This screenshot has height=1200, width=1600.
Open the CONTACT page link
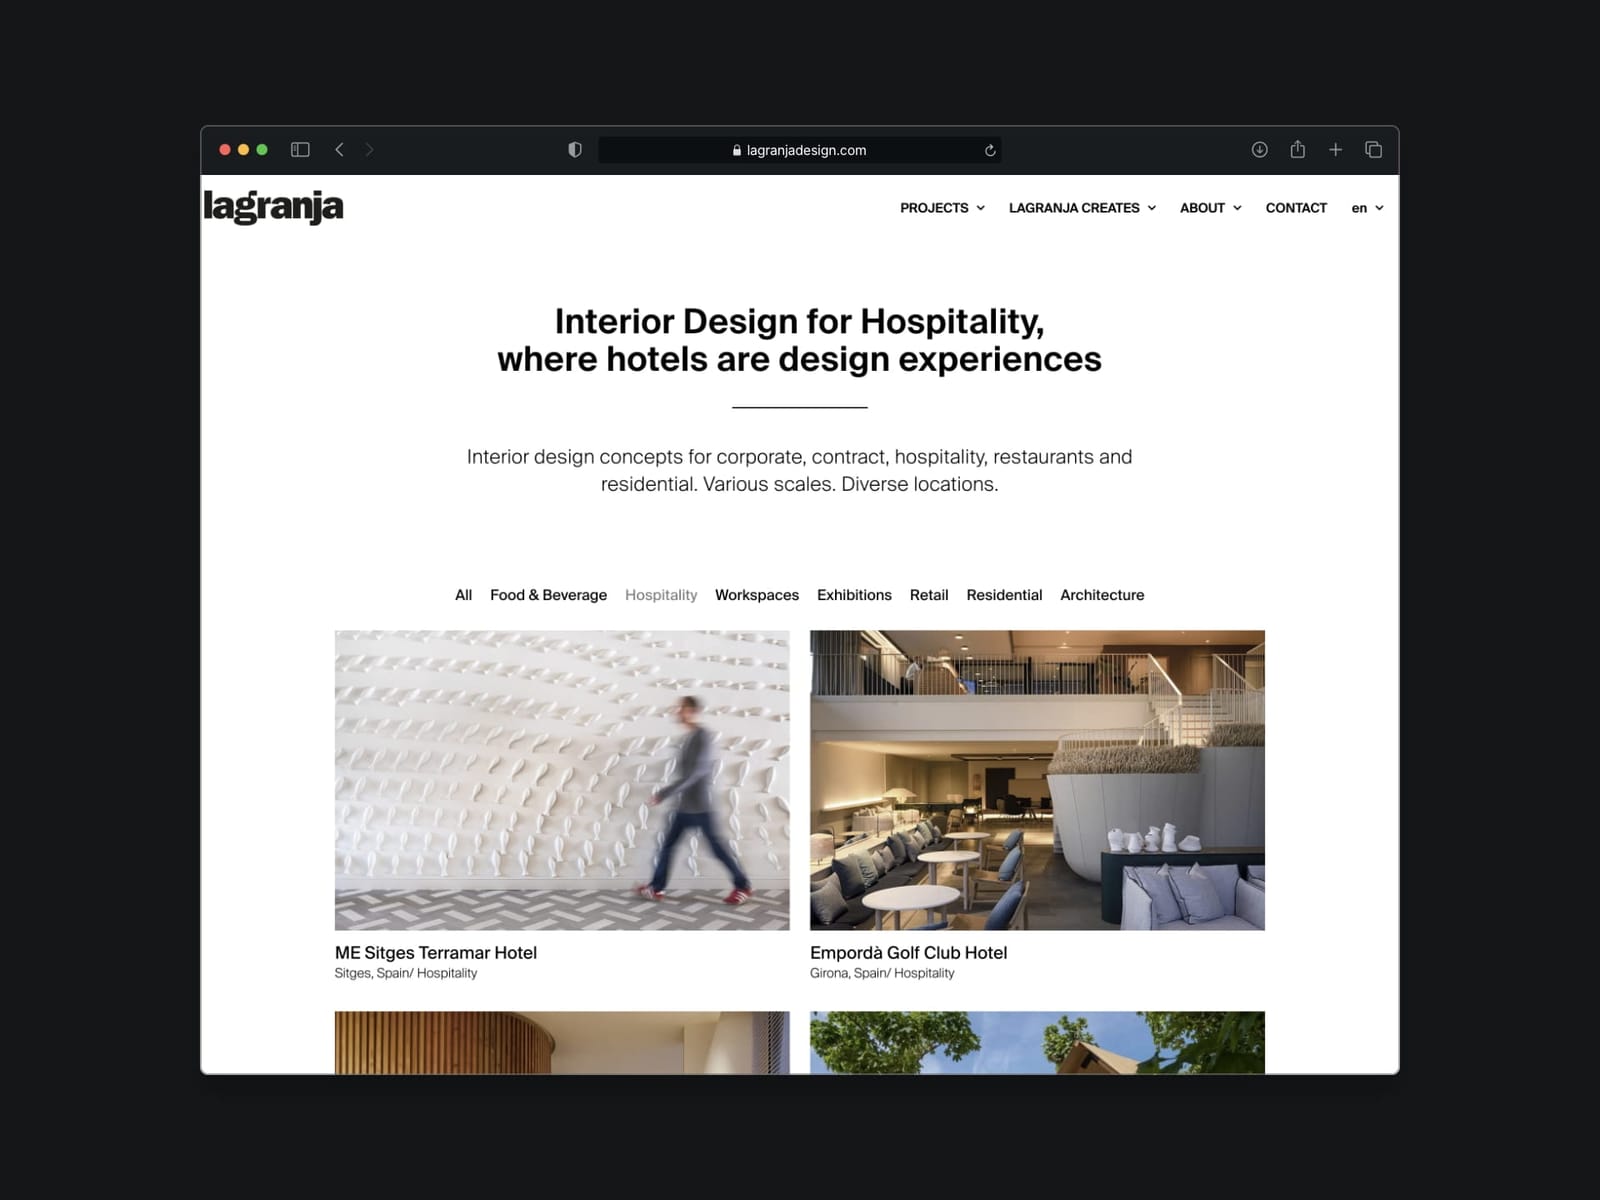tap(1296, 208)
